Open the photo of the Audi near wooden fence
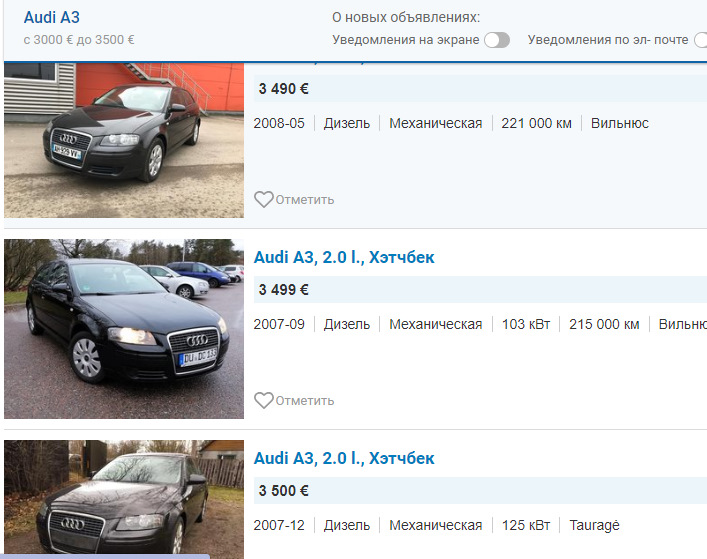 click(x=124, y=499)
